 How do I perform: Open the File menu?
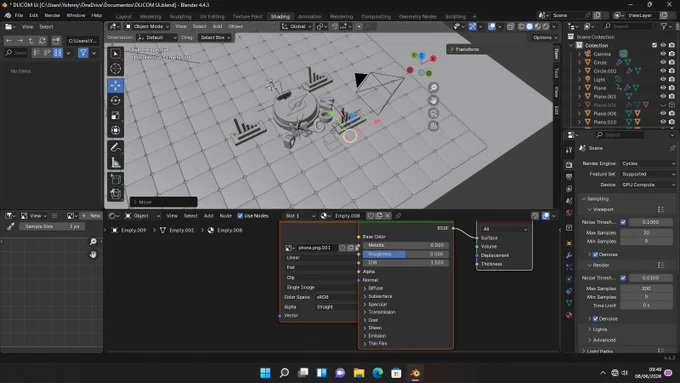pos(19,15)
